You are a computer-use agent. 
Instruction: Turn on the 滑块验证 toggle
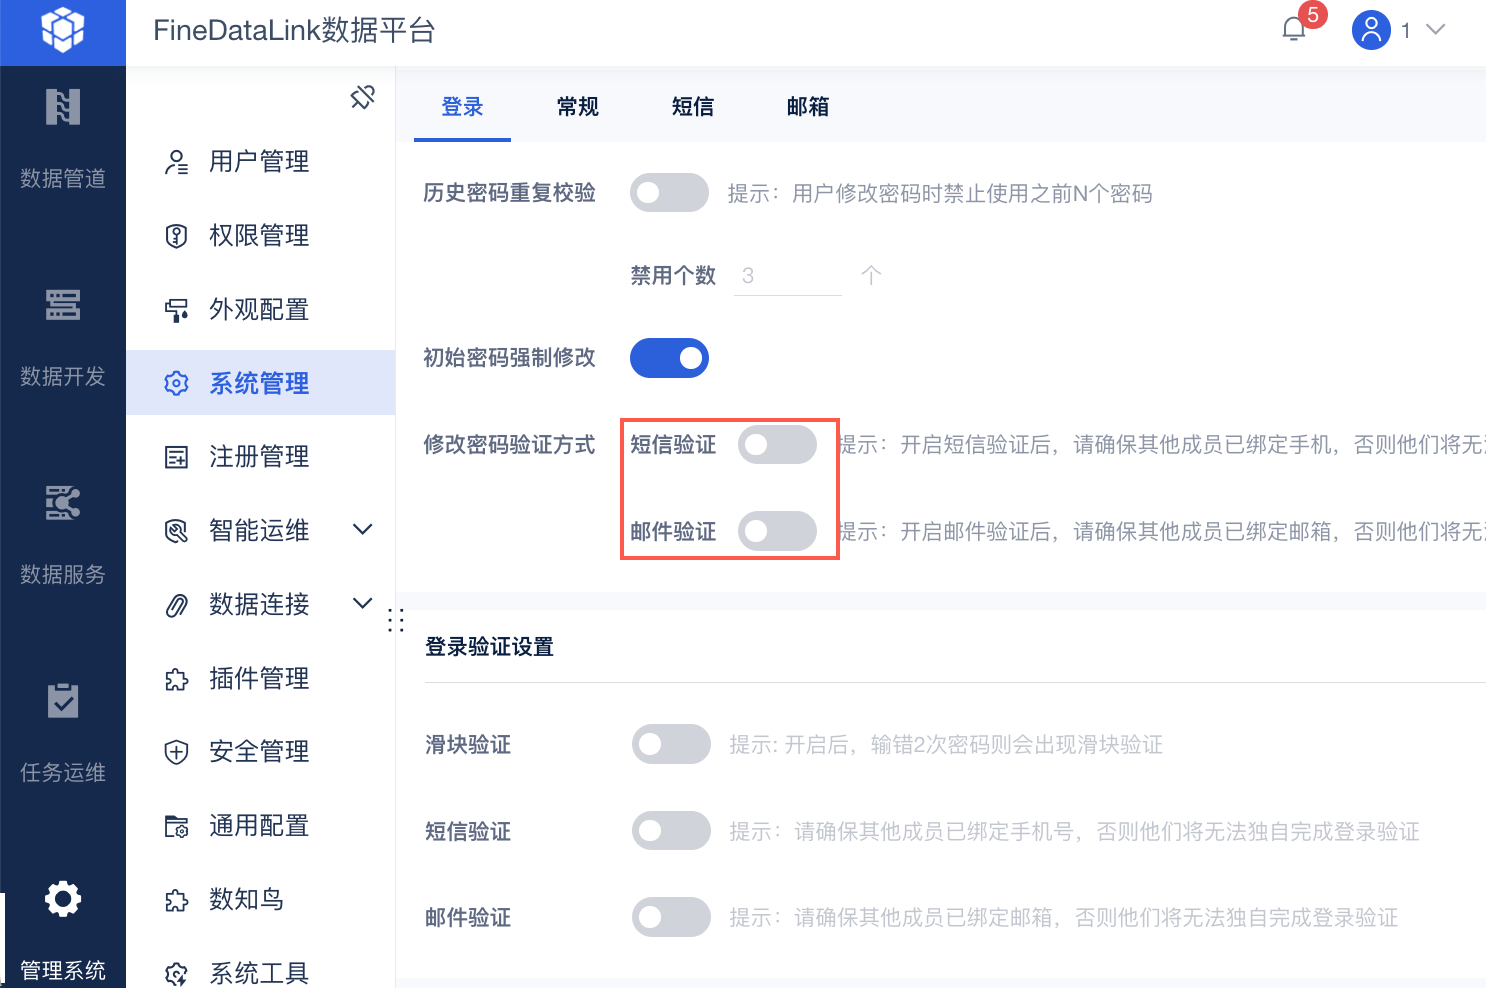(x=671, y=744)
